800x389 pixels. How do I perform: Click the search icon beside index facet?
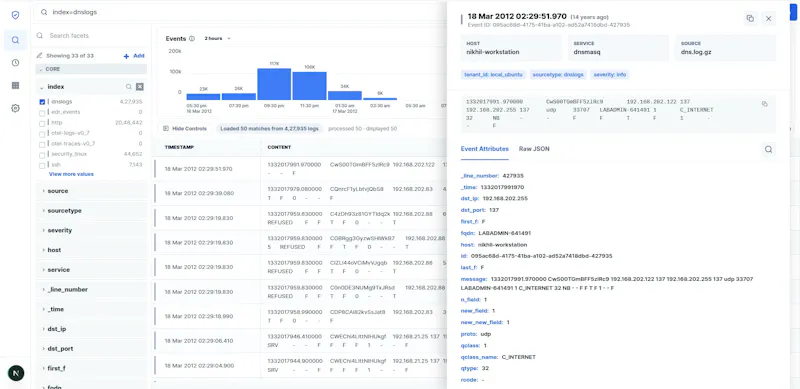(x=129, y=87)
